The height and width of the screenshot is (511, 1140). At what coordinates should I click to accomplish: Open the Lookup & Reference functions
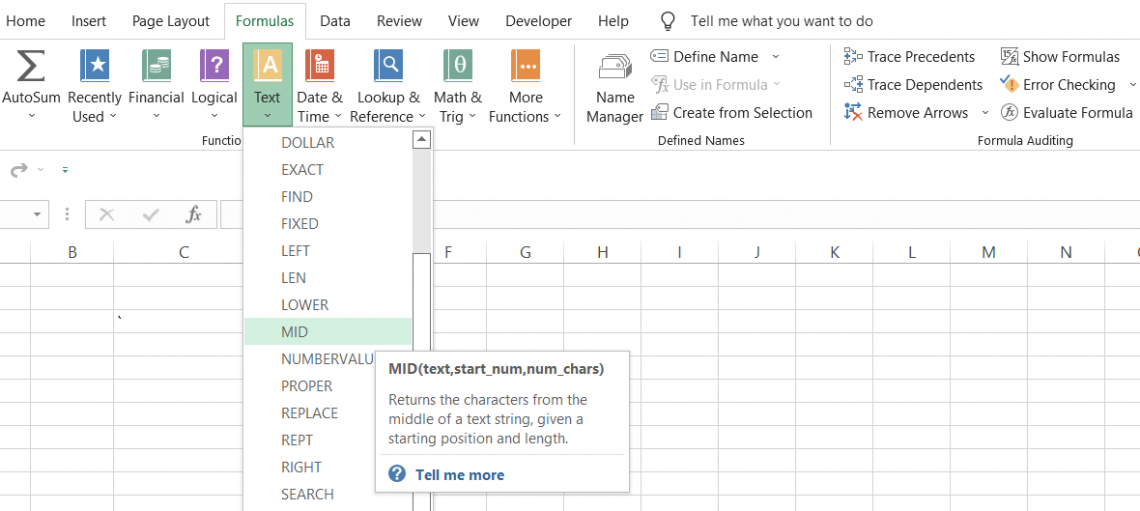[388, 68]
